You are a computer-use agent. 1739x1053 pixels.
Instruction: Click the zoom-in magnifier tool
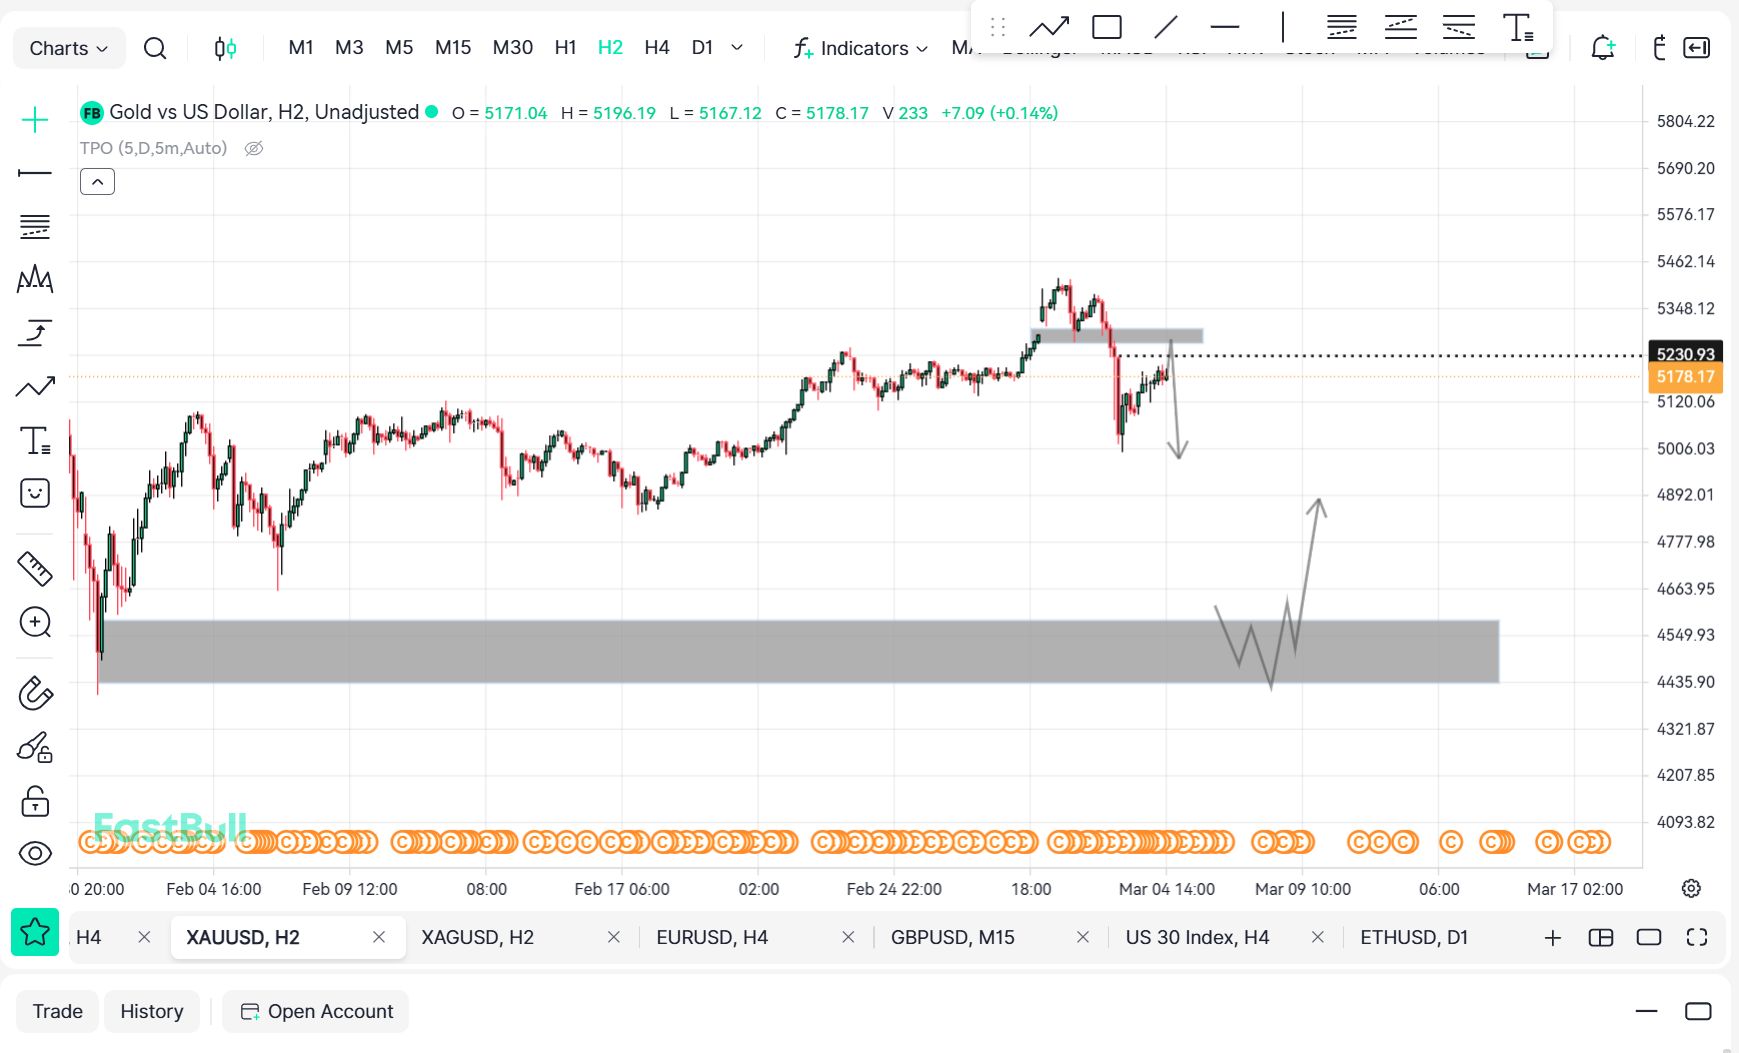pyautogui.click(x=35, y=622)
